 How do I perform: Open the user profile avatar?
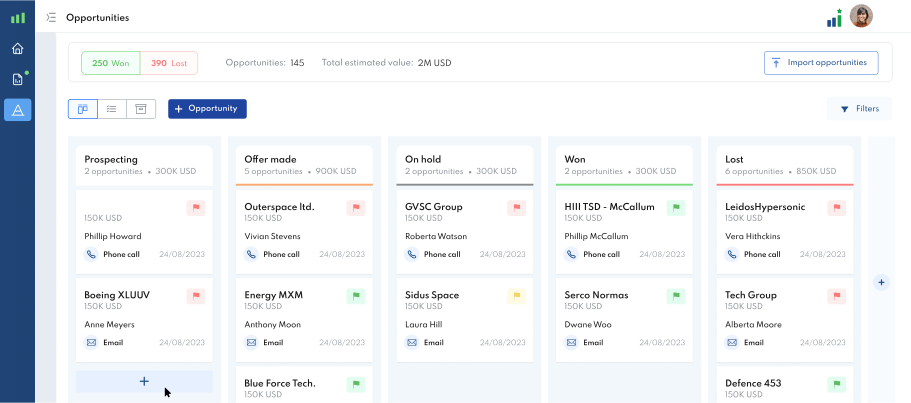pos(860,17)
